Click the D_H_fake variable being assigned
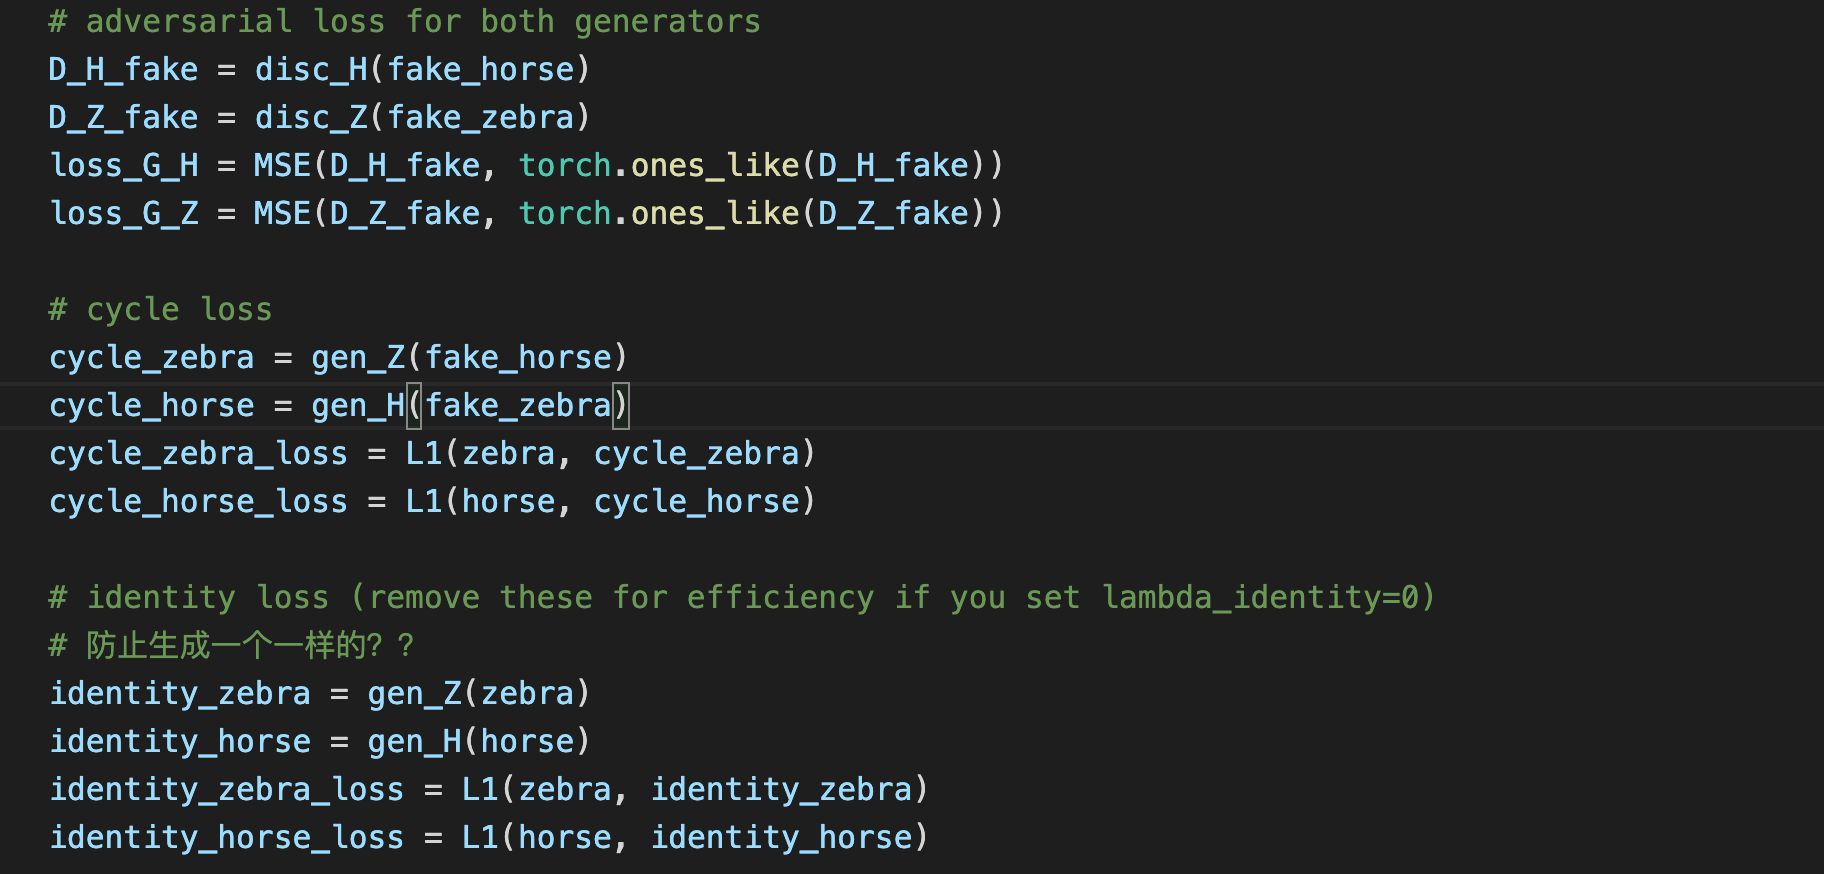 (124, 69)
